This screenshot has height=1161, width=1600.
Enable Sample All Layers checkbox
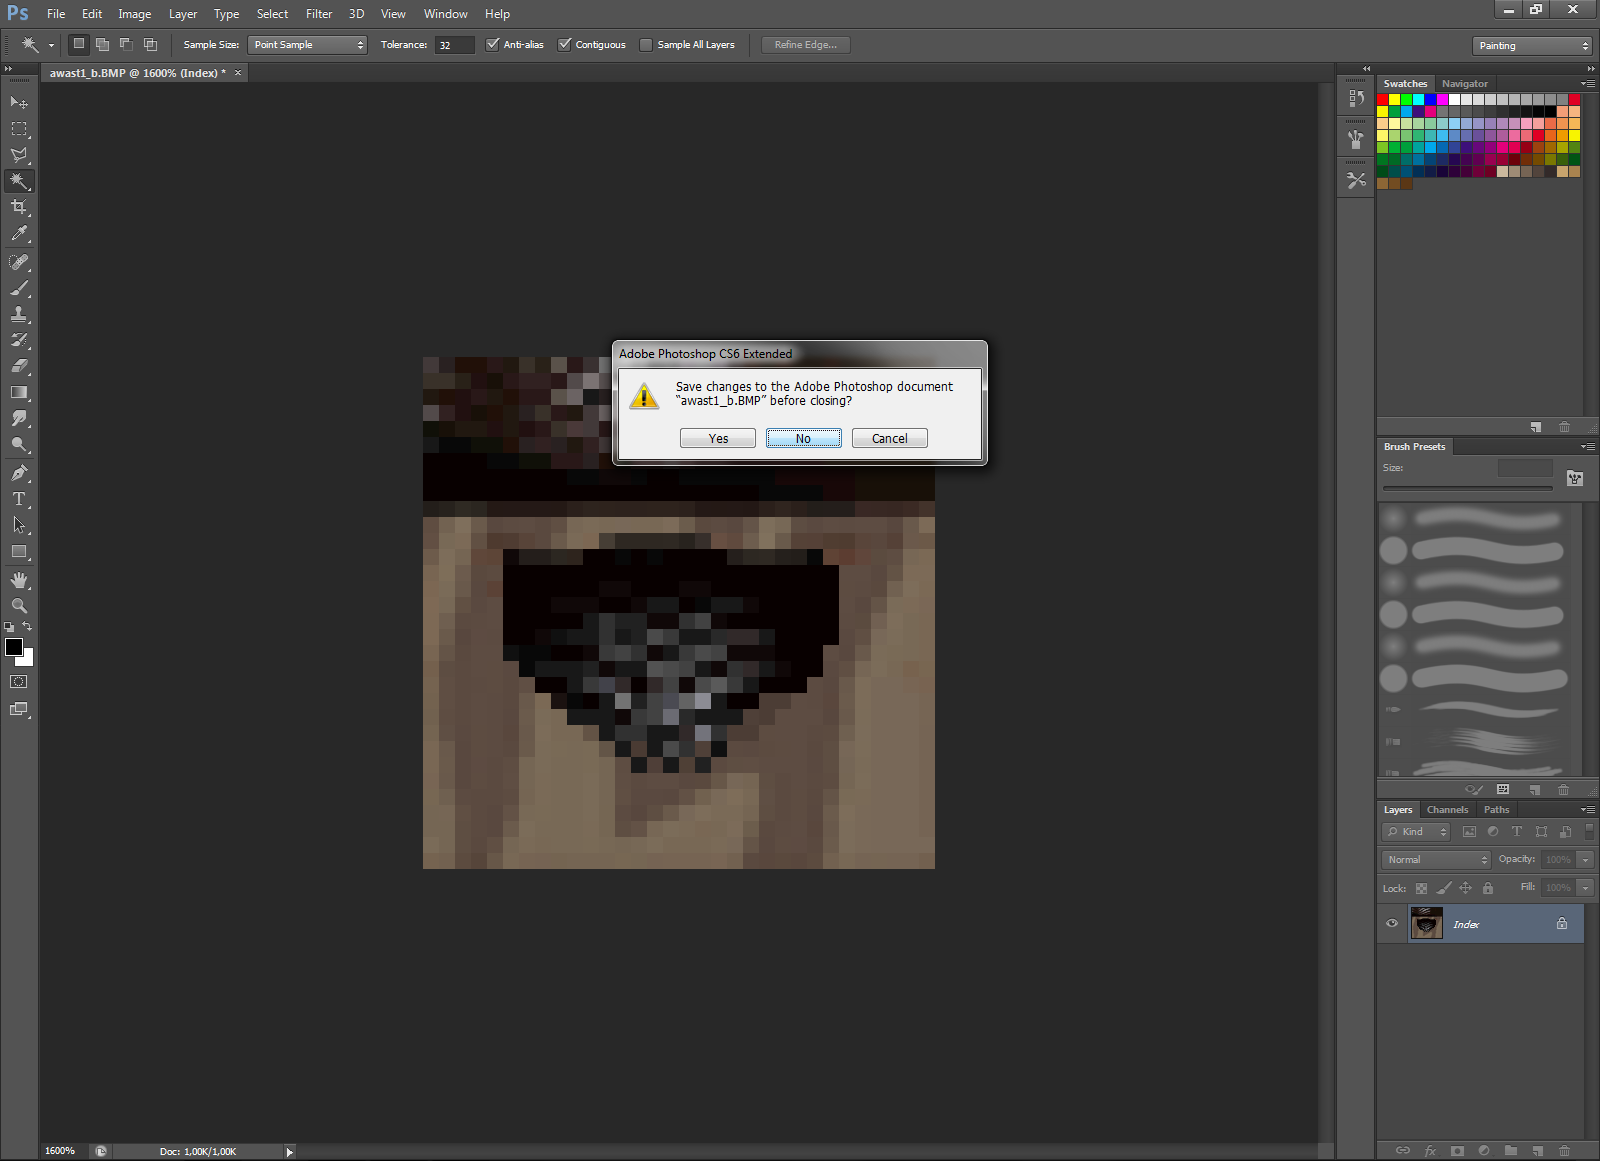coord(646,44)
